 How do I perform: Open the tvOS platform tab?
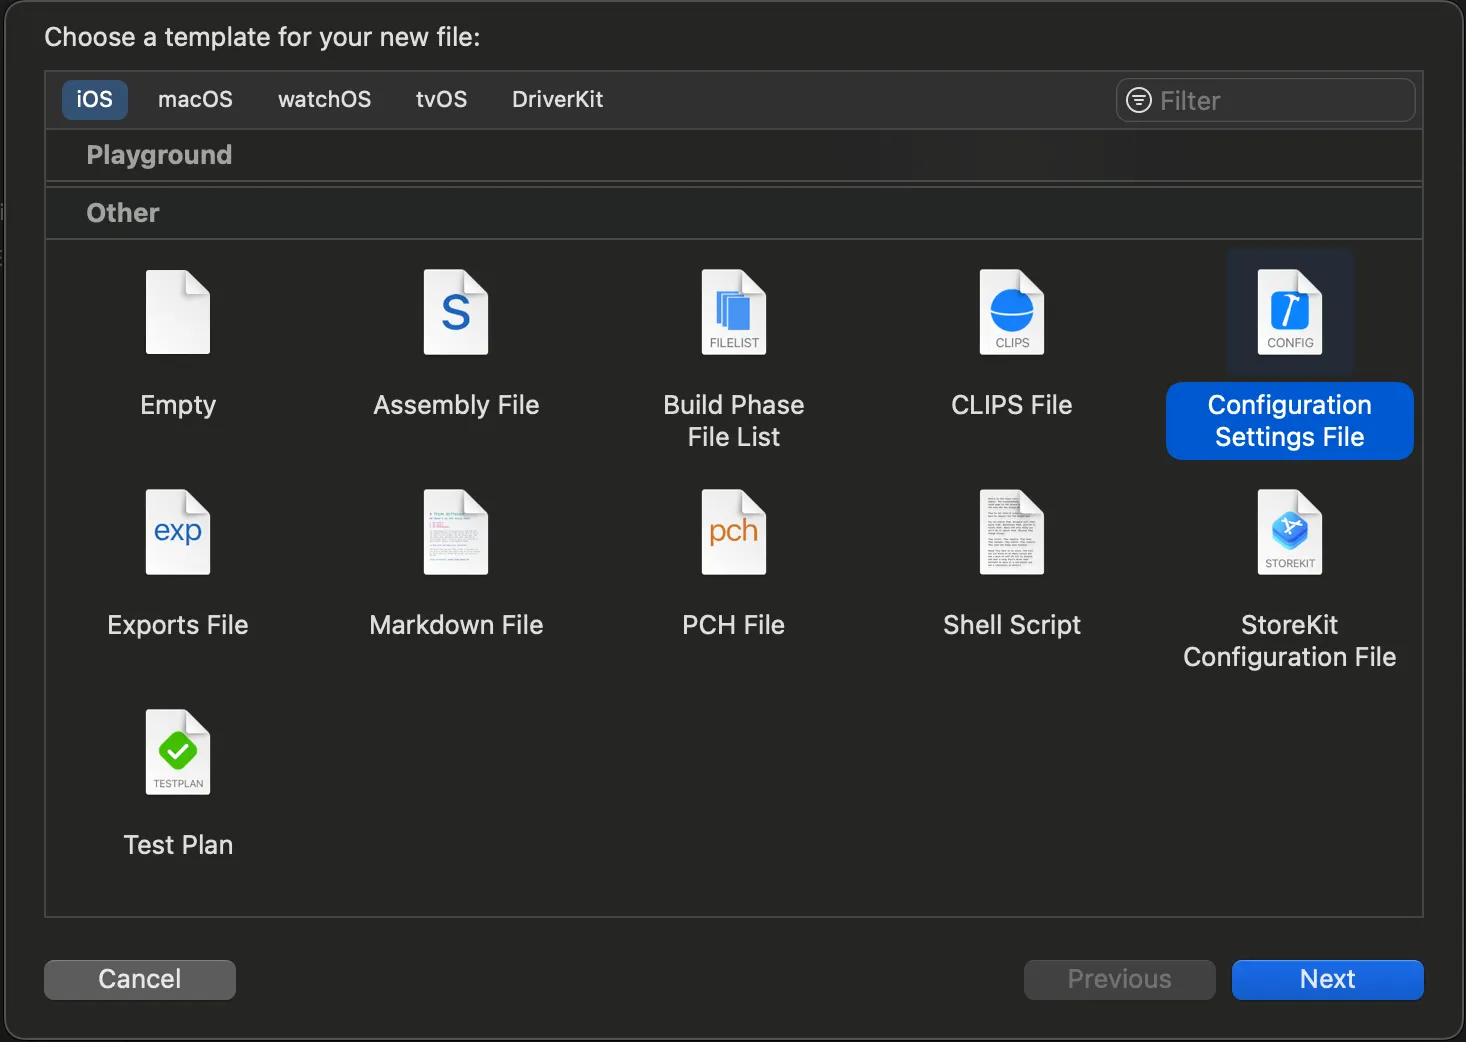point(441,100)
